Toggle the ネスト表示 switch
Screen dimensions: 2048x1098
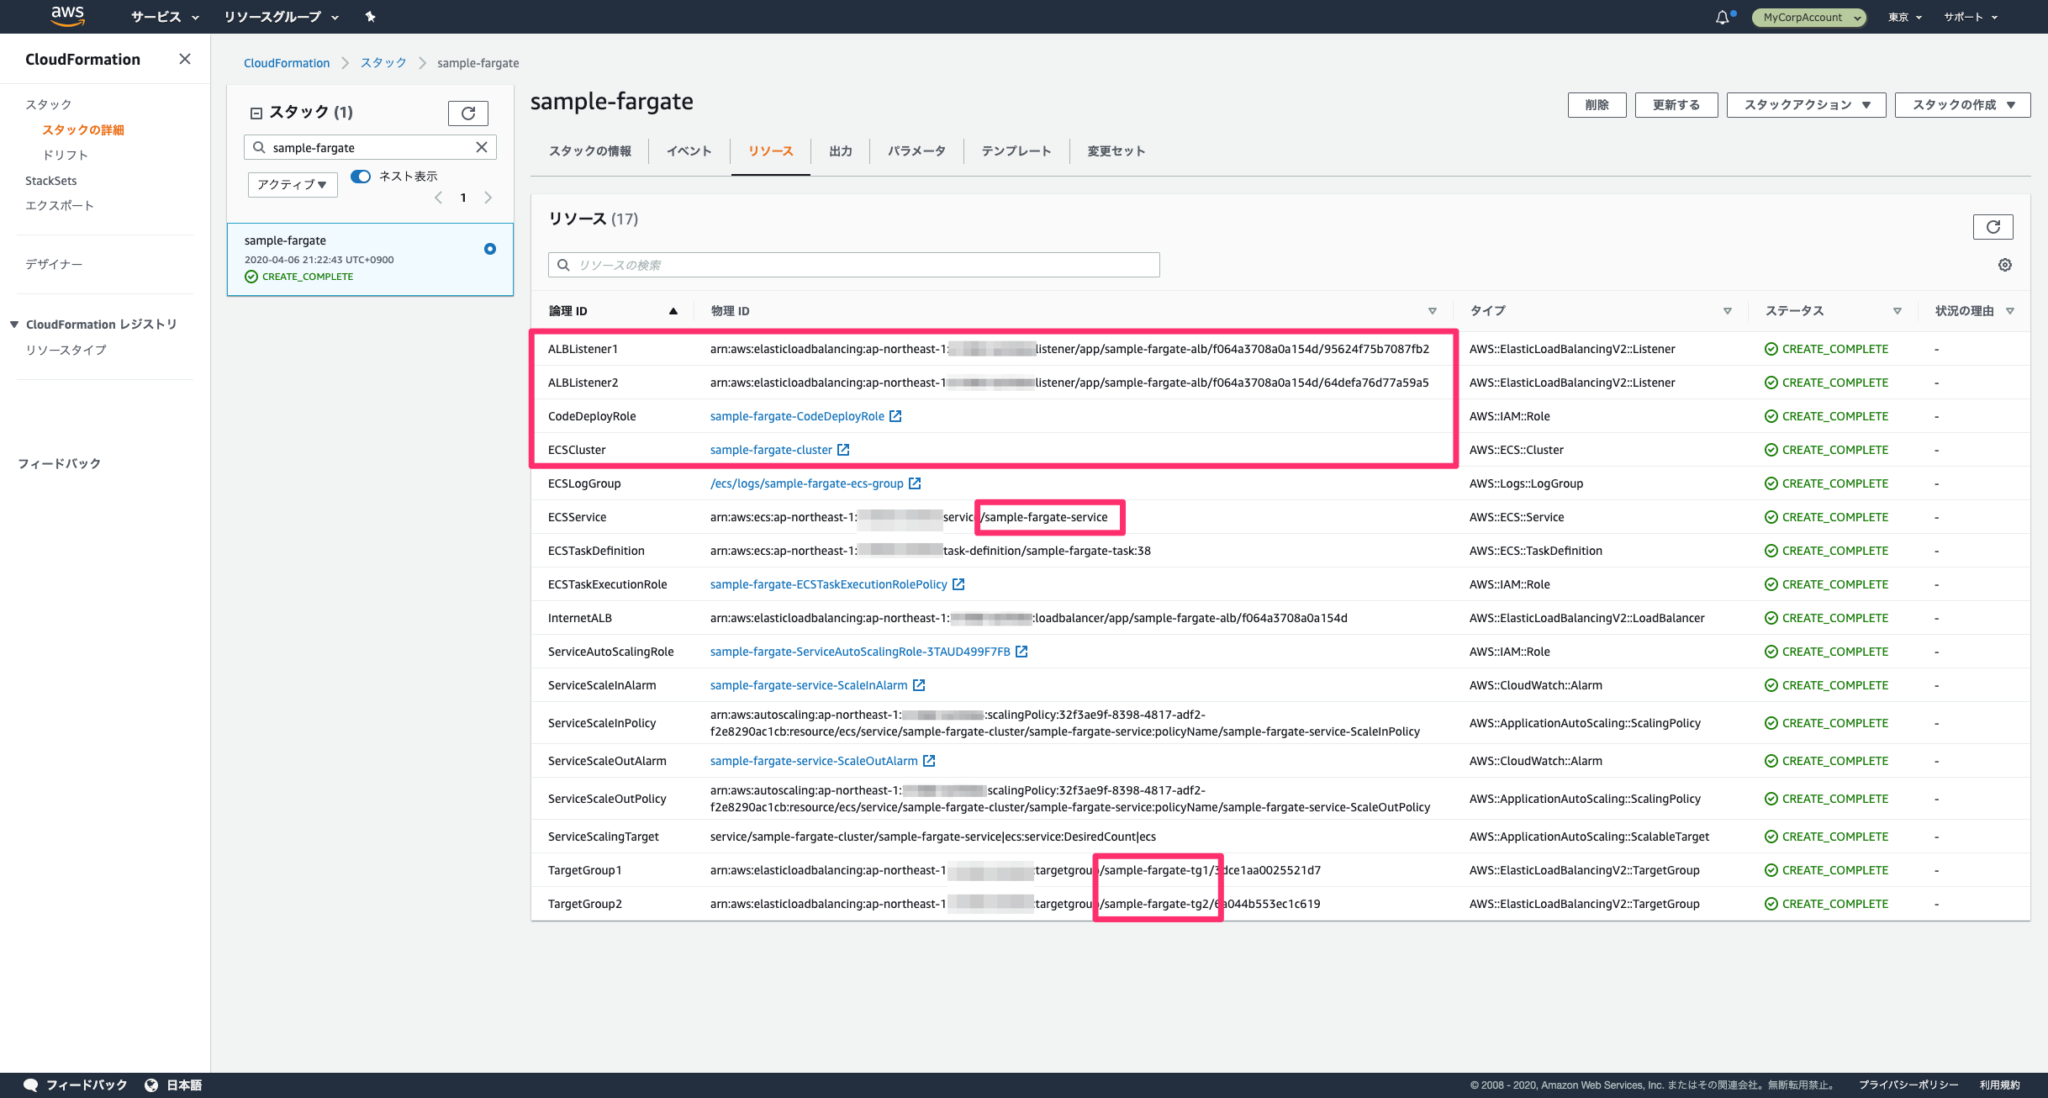pos(360,176)
